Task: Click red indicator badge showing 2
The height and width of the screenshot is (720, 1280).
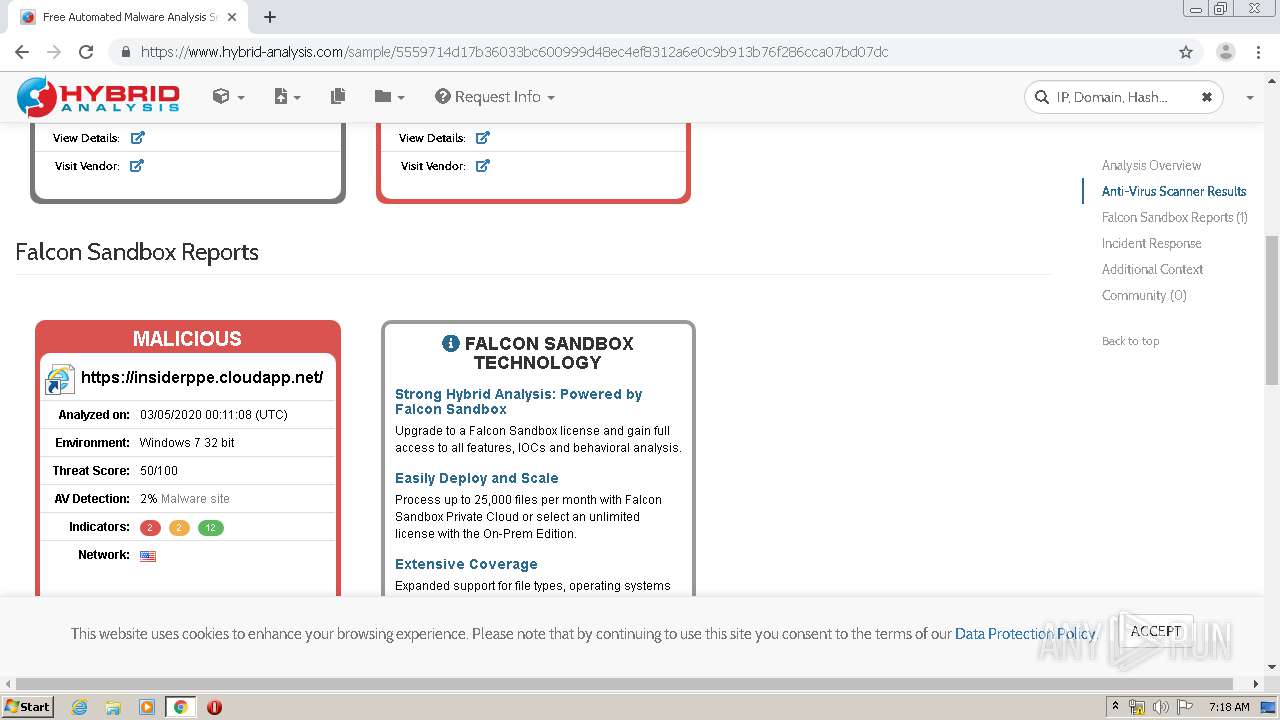Action: coord(150,527)
